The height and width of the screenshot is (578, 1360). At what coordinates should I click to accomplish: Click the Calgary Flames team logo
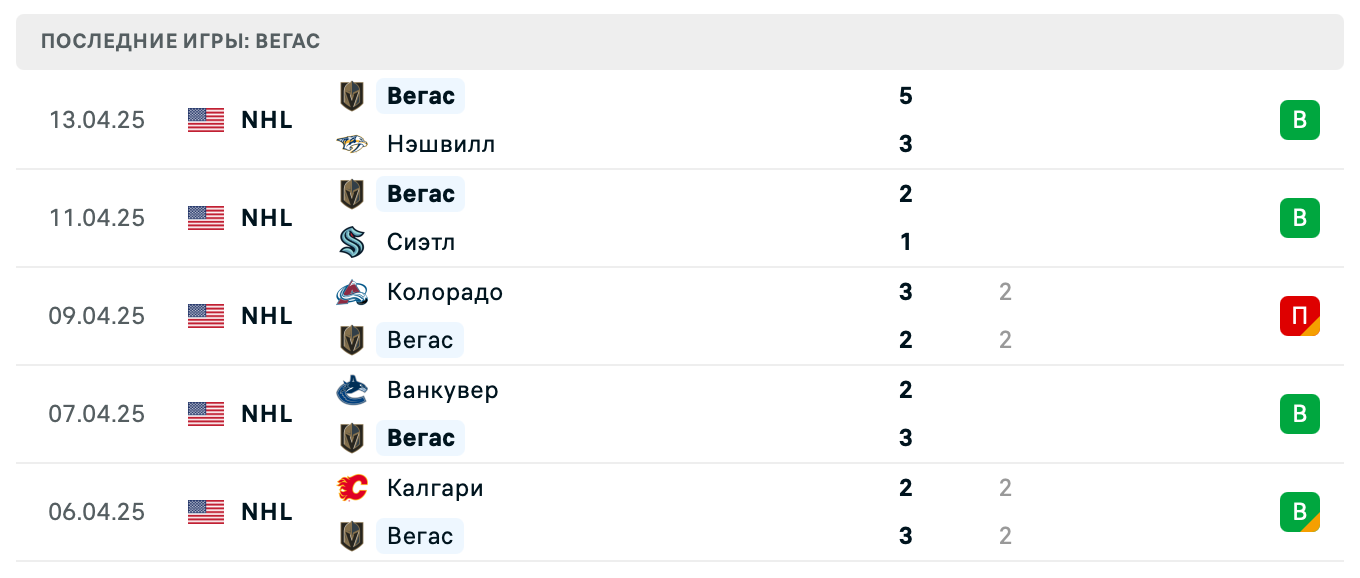352,488
